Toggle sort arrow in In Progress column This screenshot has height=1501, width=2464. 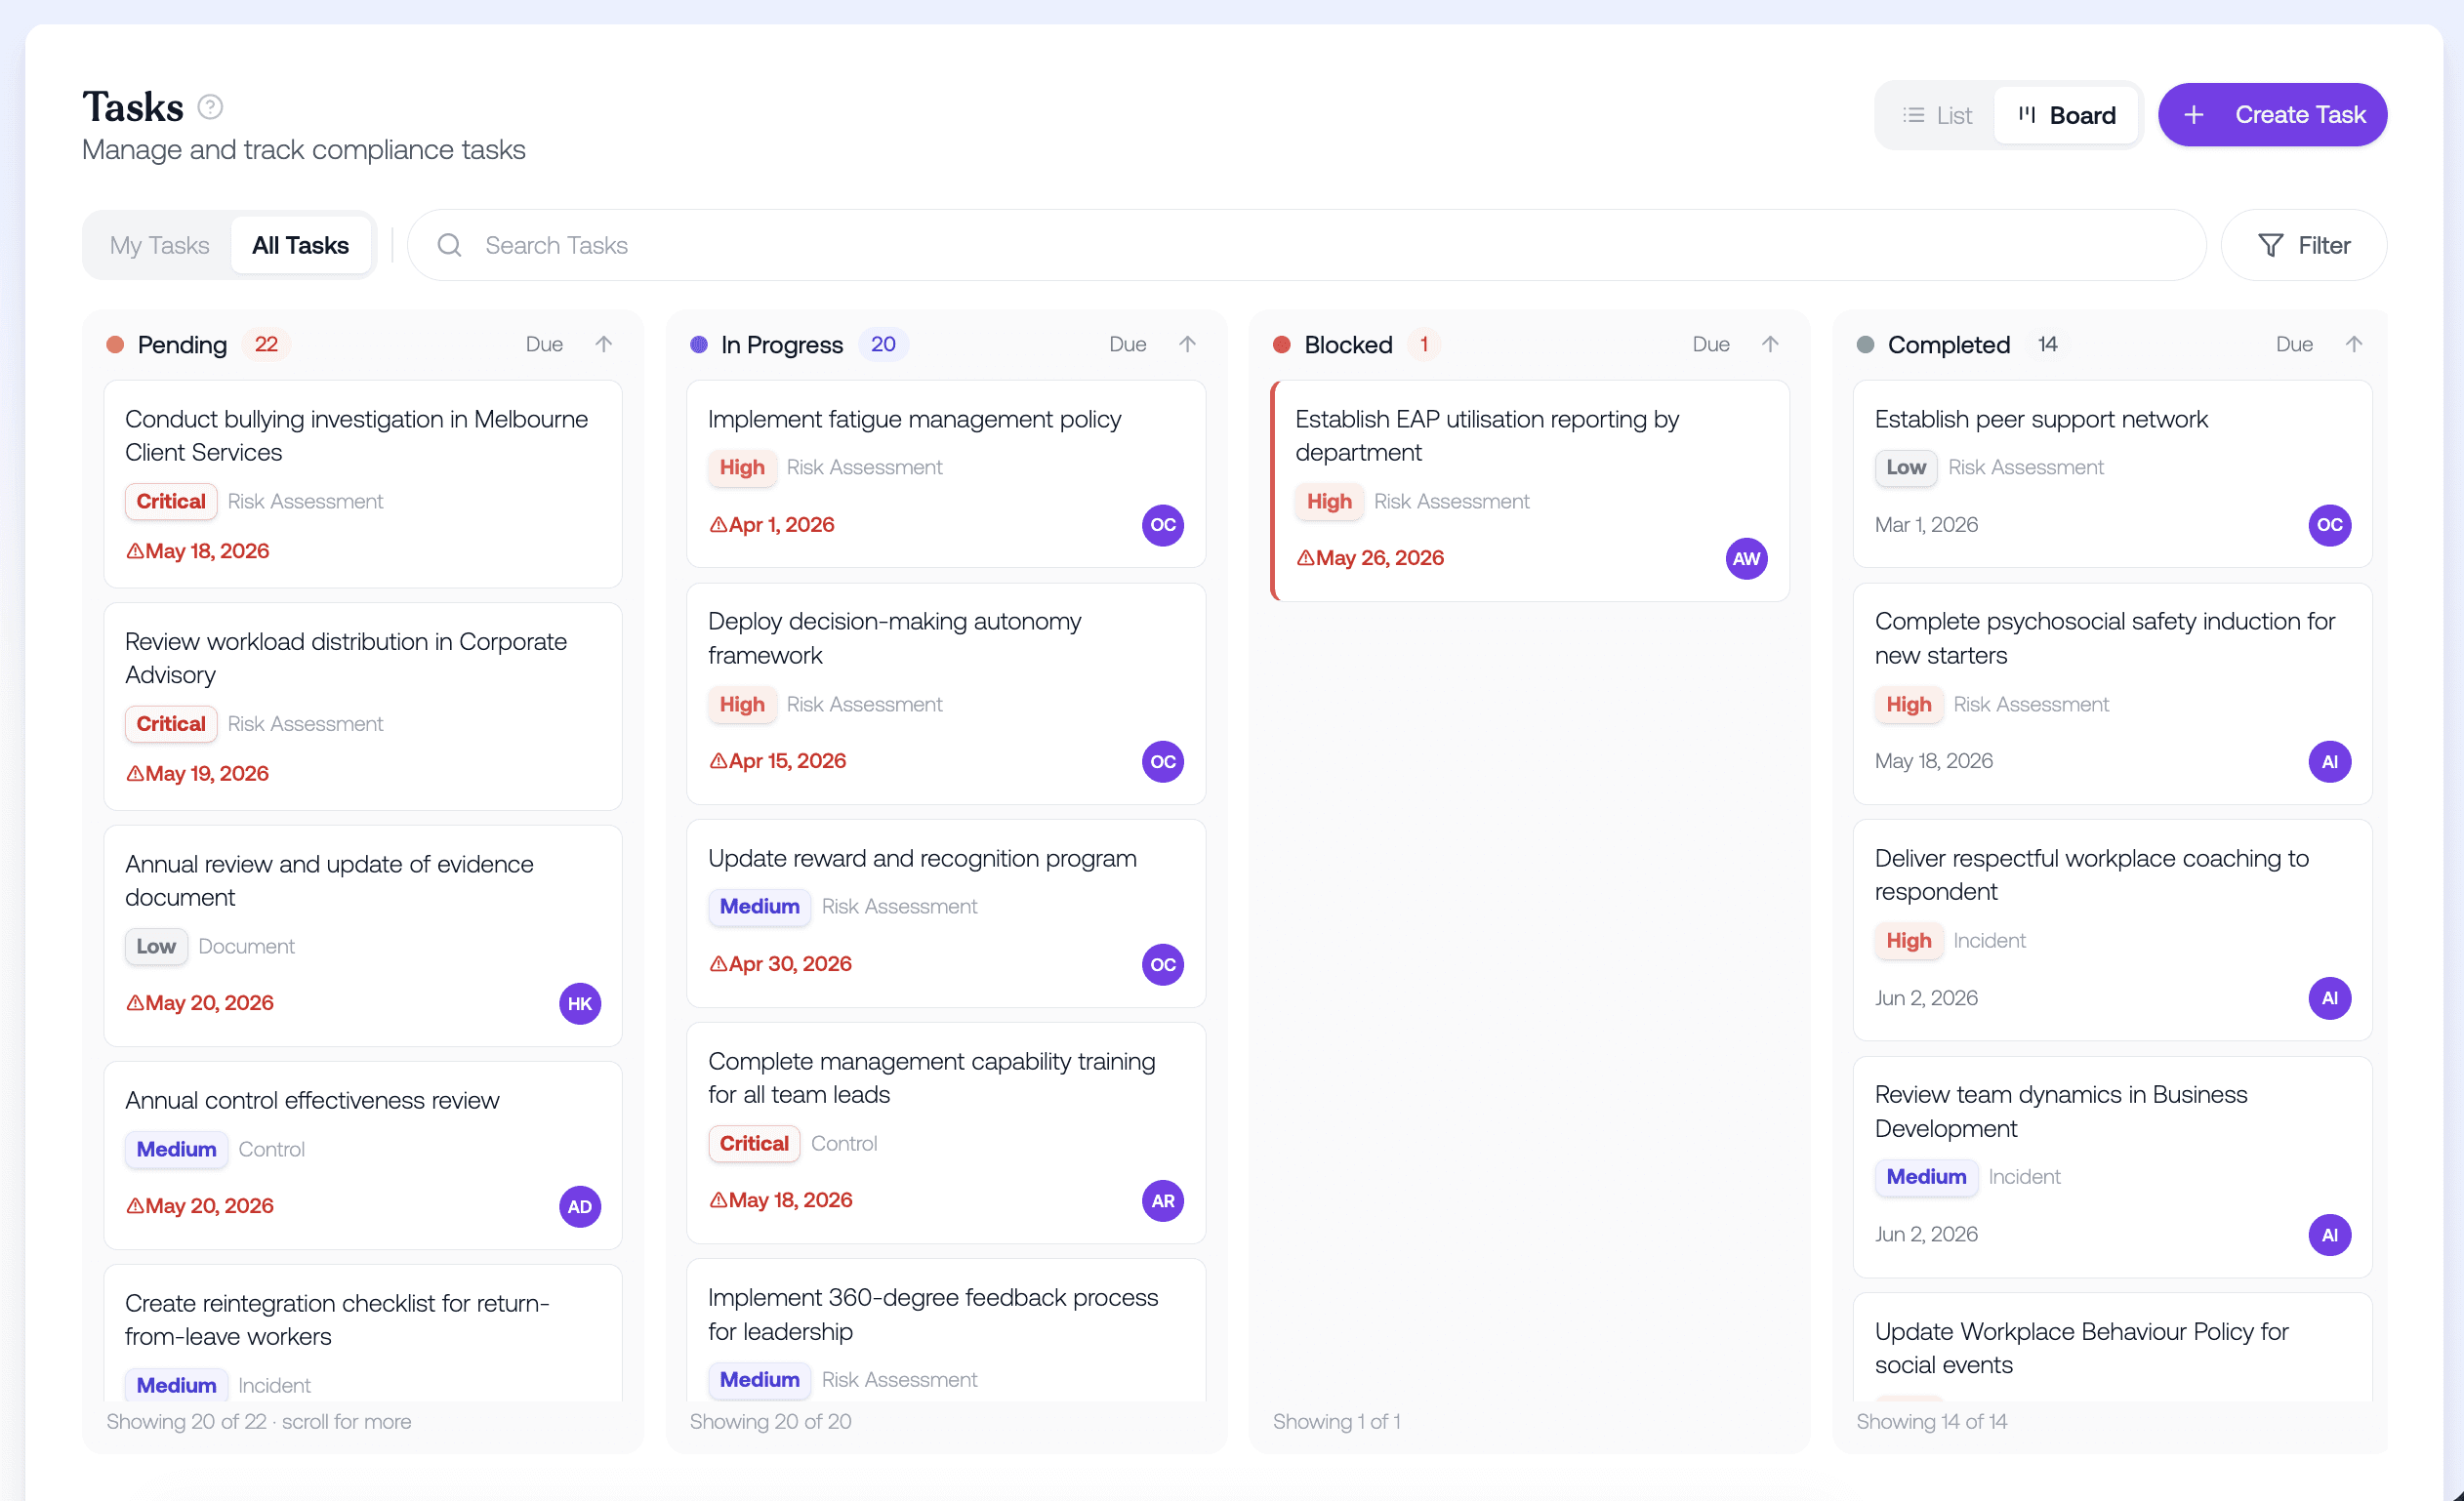1187,344
